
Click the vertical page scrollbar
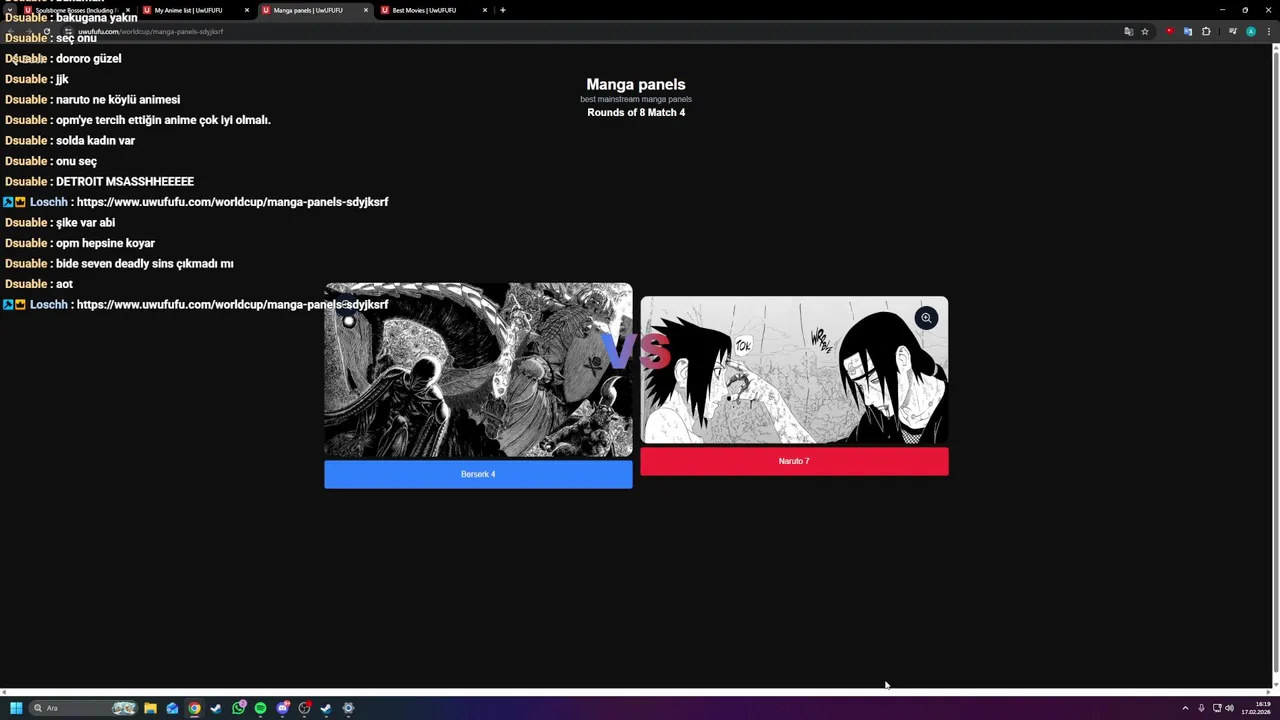pyautogui.click(x=1275, y=360)
